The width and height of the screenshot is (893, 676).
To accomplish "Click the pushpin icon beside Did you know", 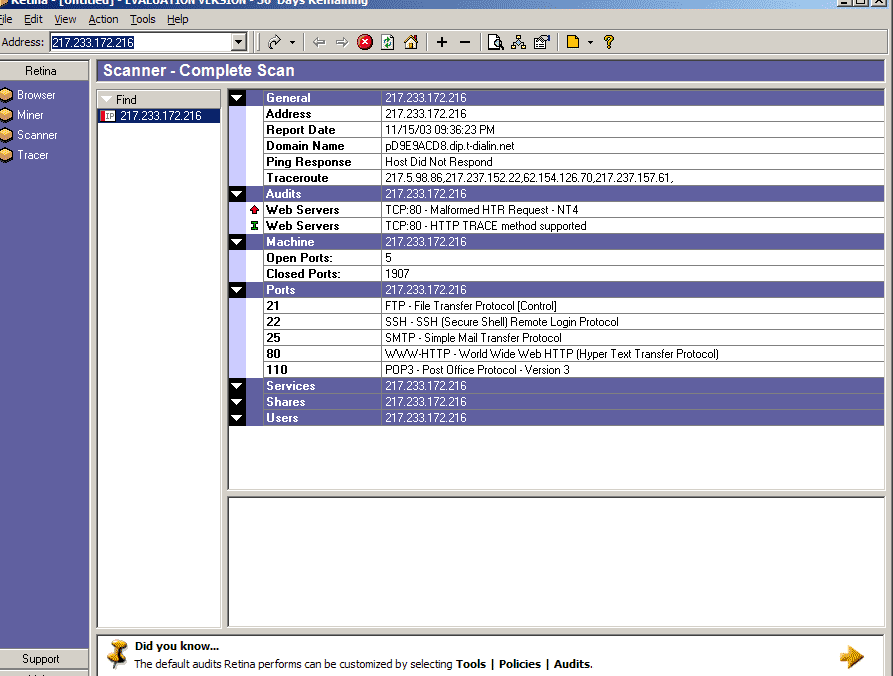I will pyautogui.click(x=118, y=654).
